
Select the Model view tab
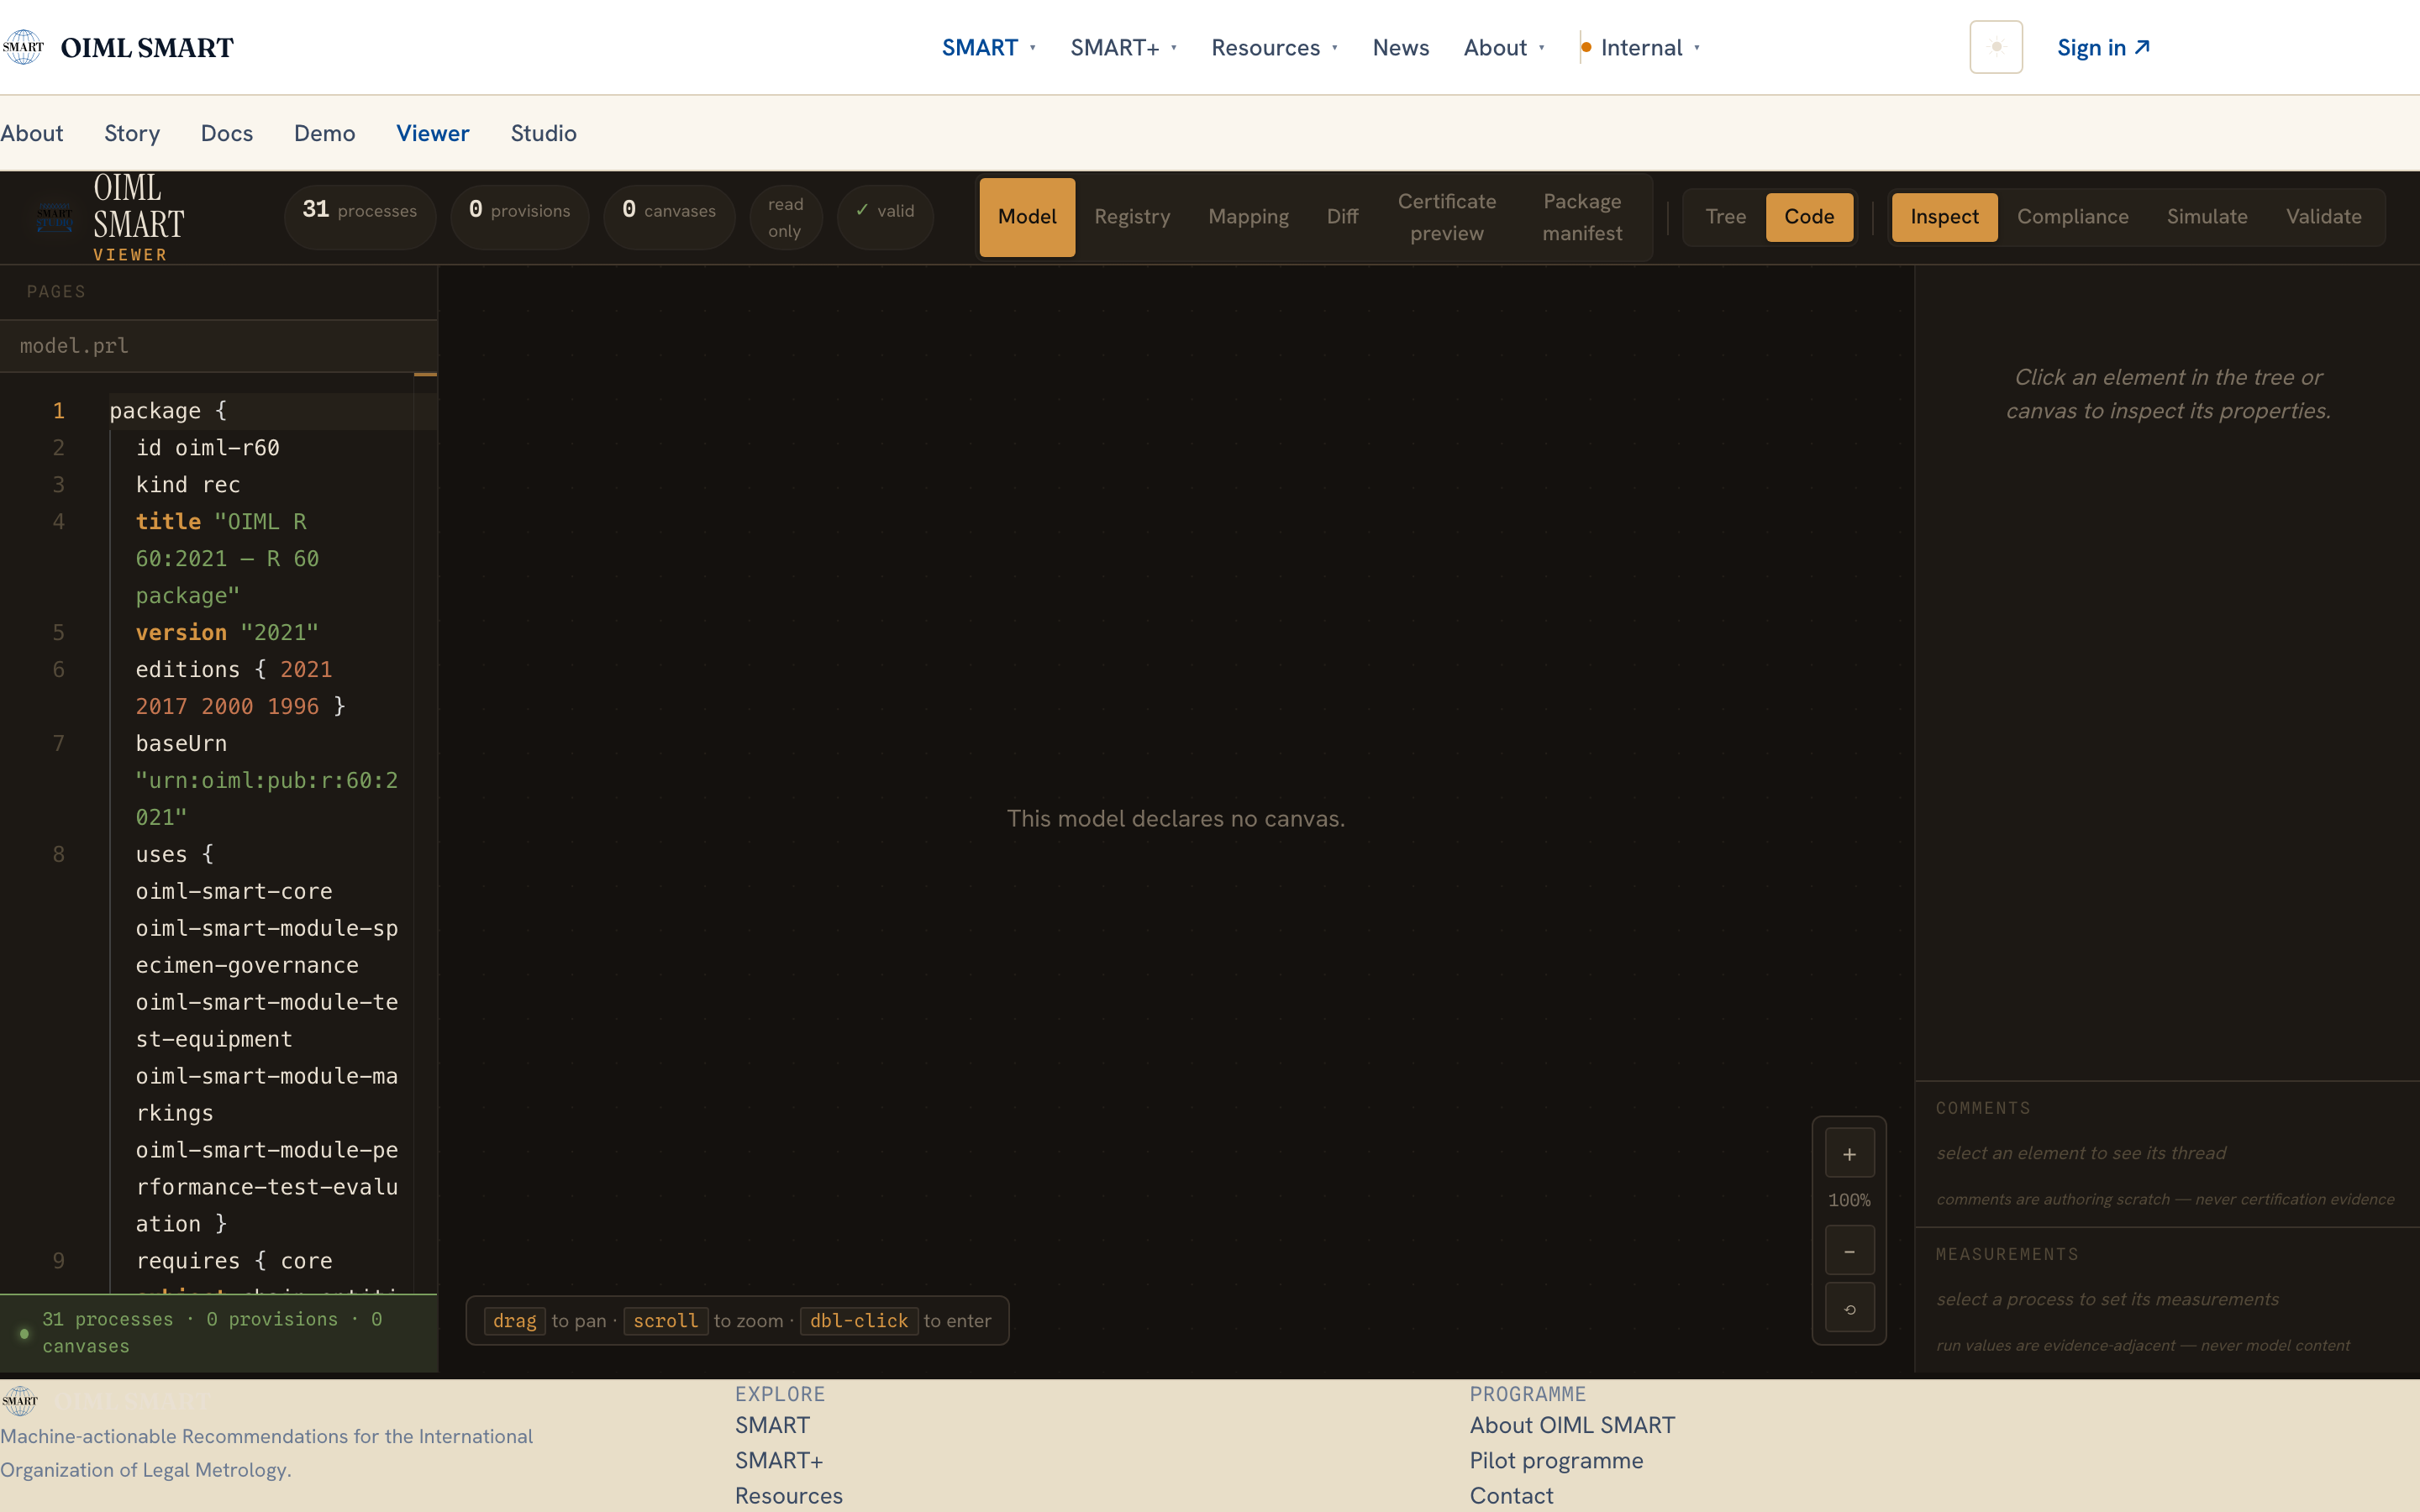(x=1027, y=217)
